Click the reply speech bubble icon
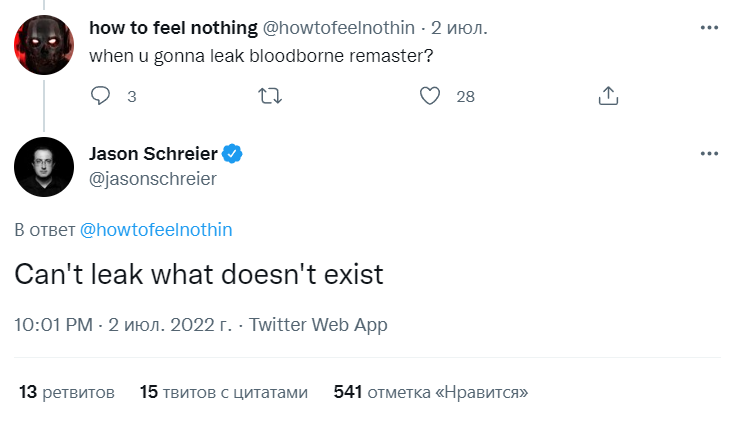 point(100,96)
